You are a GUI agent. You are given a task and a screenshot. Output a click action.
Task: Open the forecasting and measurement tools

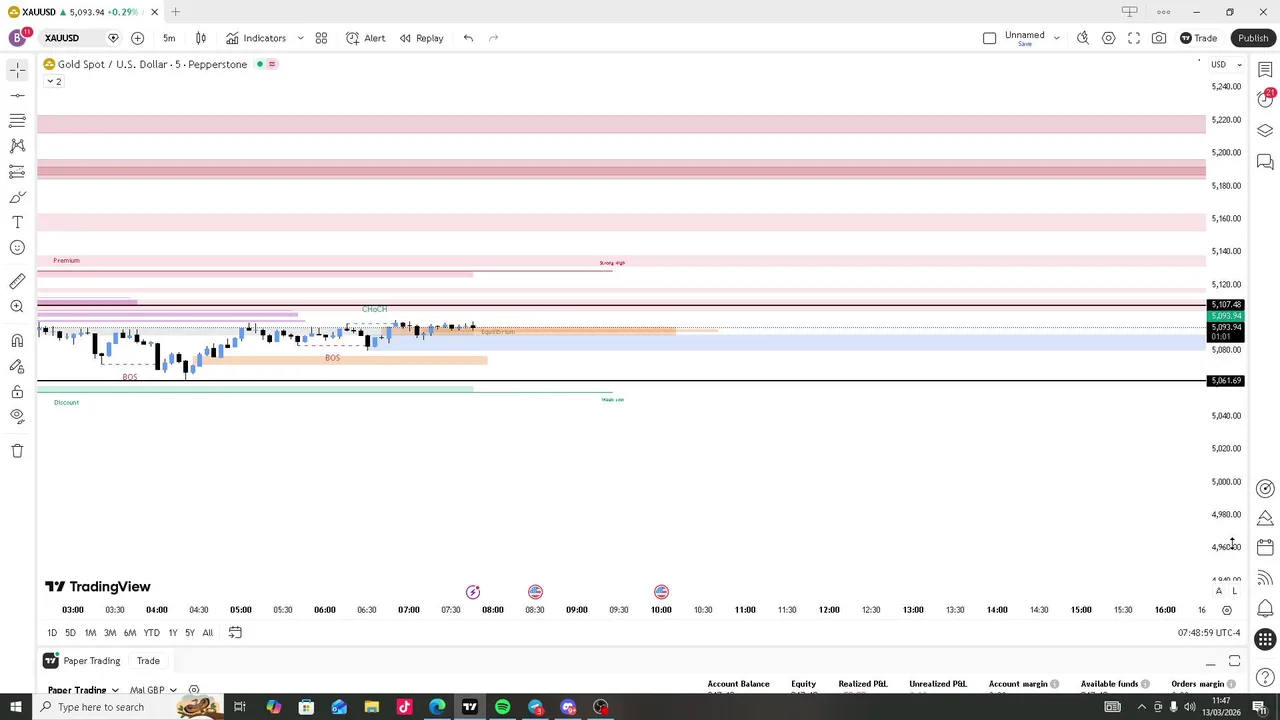click(x=17, y=172)
